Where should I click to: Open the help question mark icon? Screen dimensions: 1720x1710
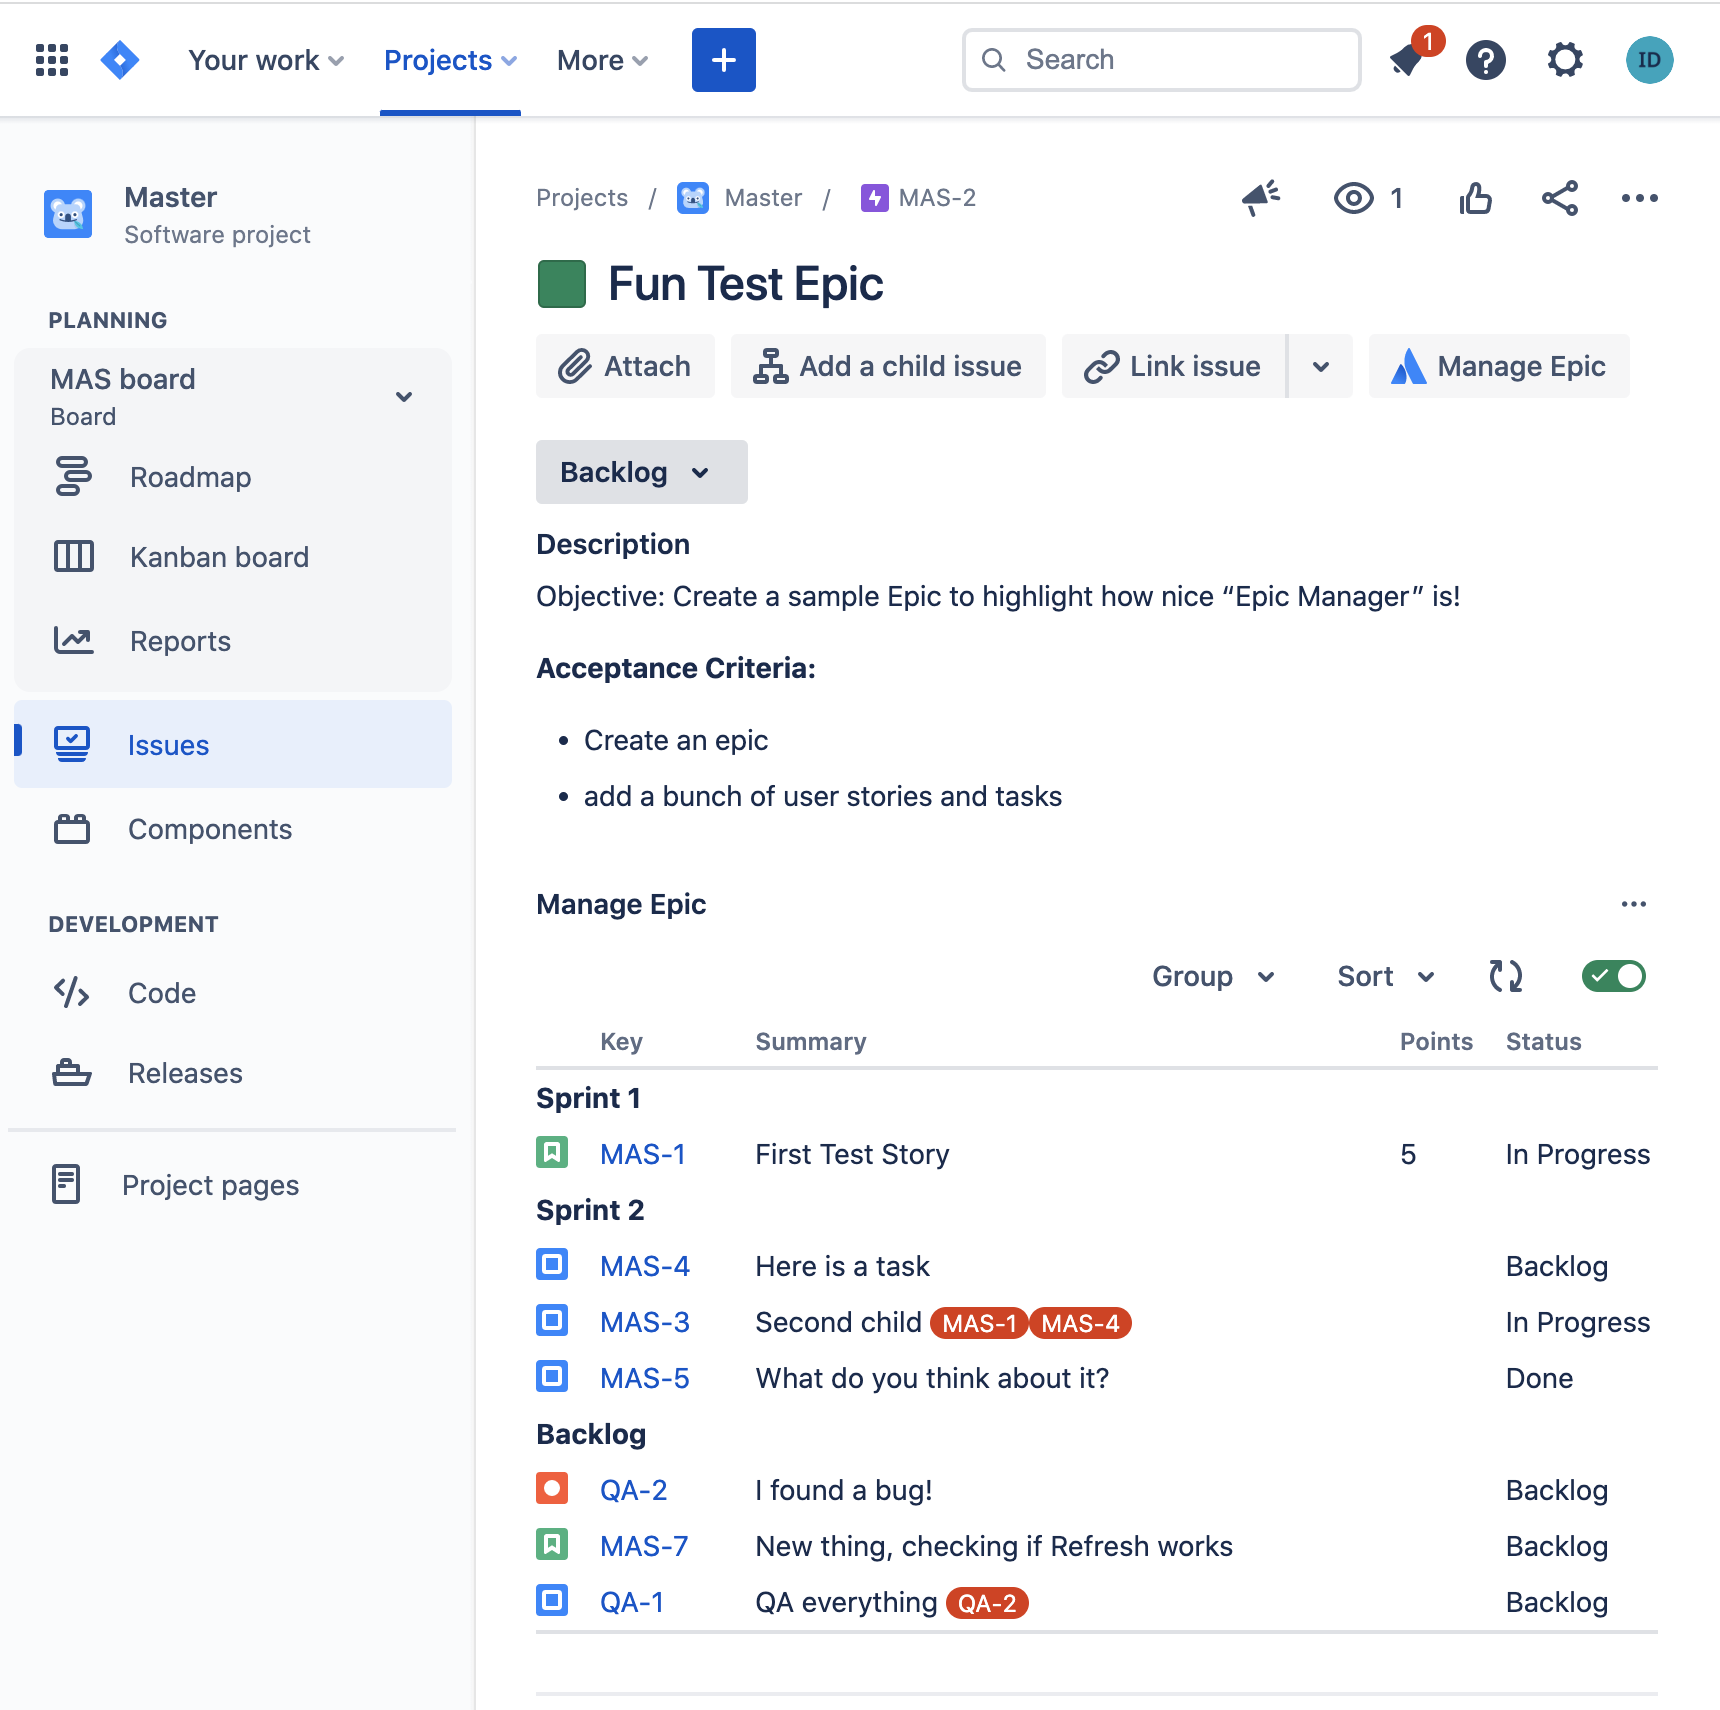point(1486,60)
